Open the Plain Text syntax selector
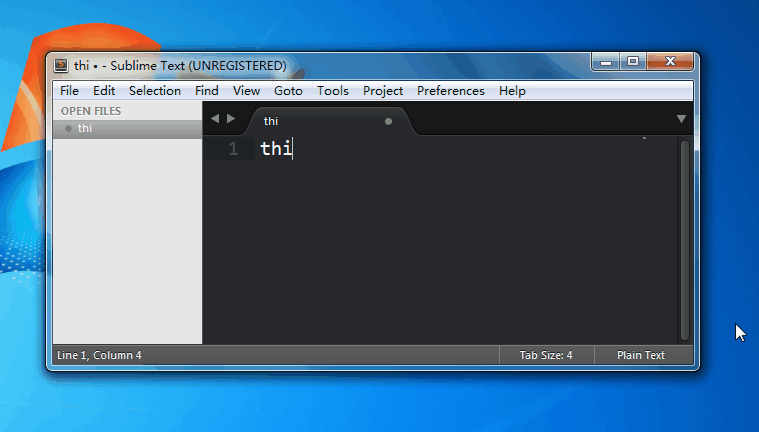759x432 pixels. (641, 355)
